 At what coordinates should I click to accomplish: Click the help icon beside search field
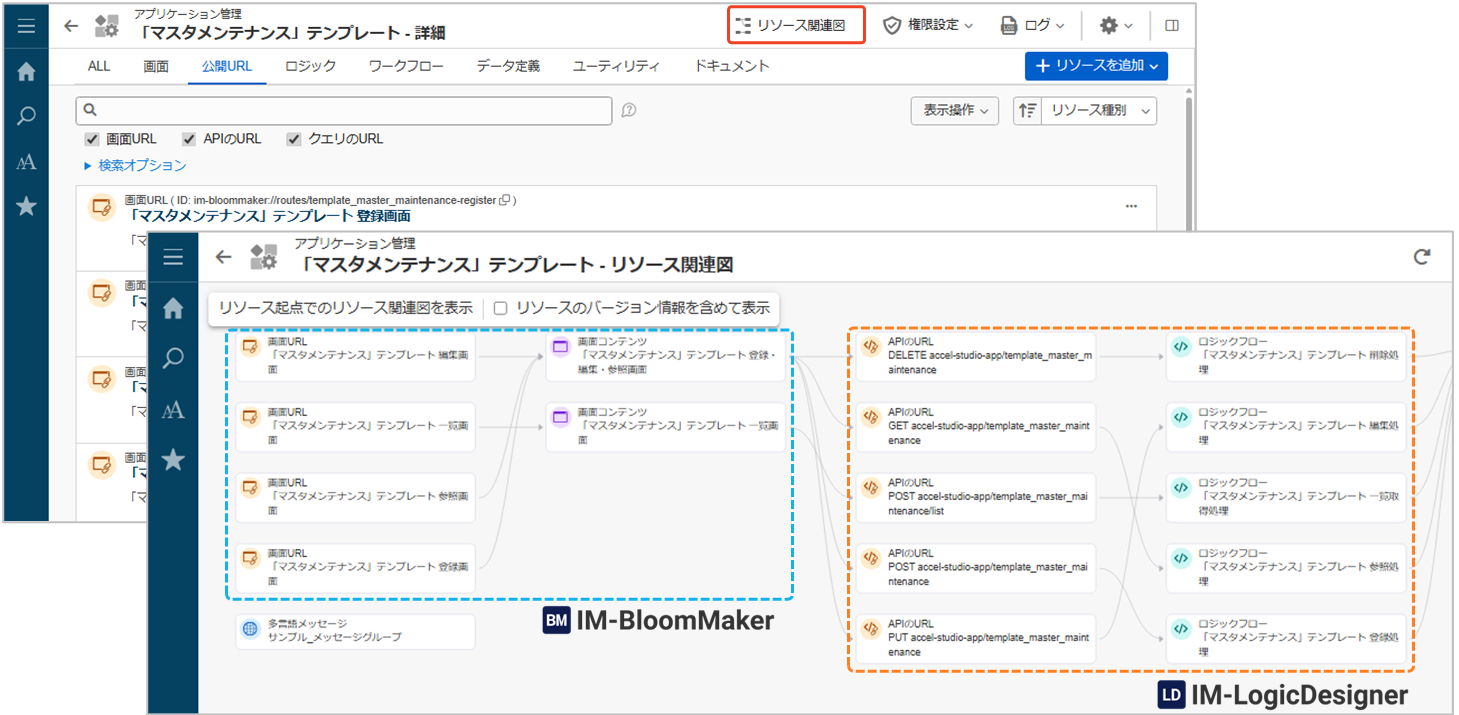pos(629,110)
